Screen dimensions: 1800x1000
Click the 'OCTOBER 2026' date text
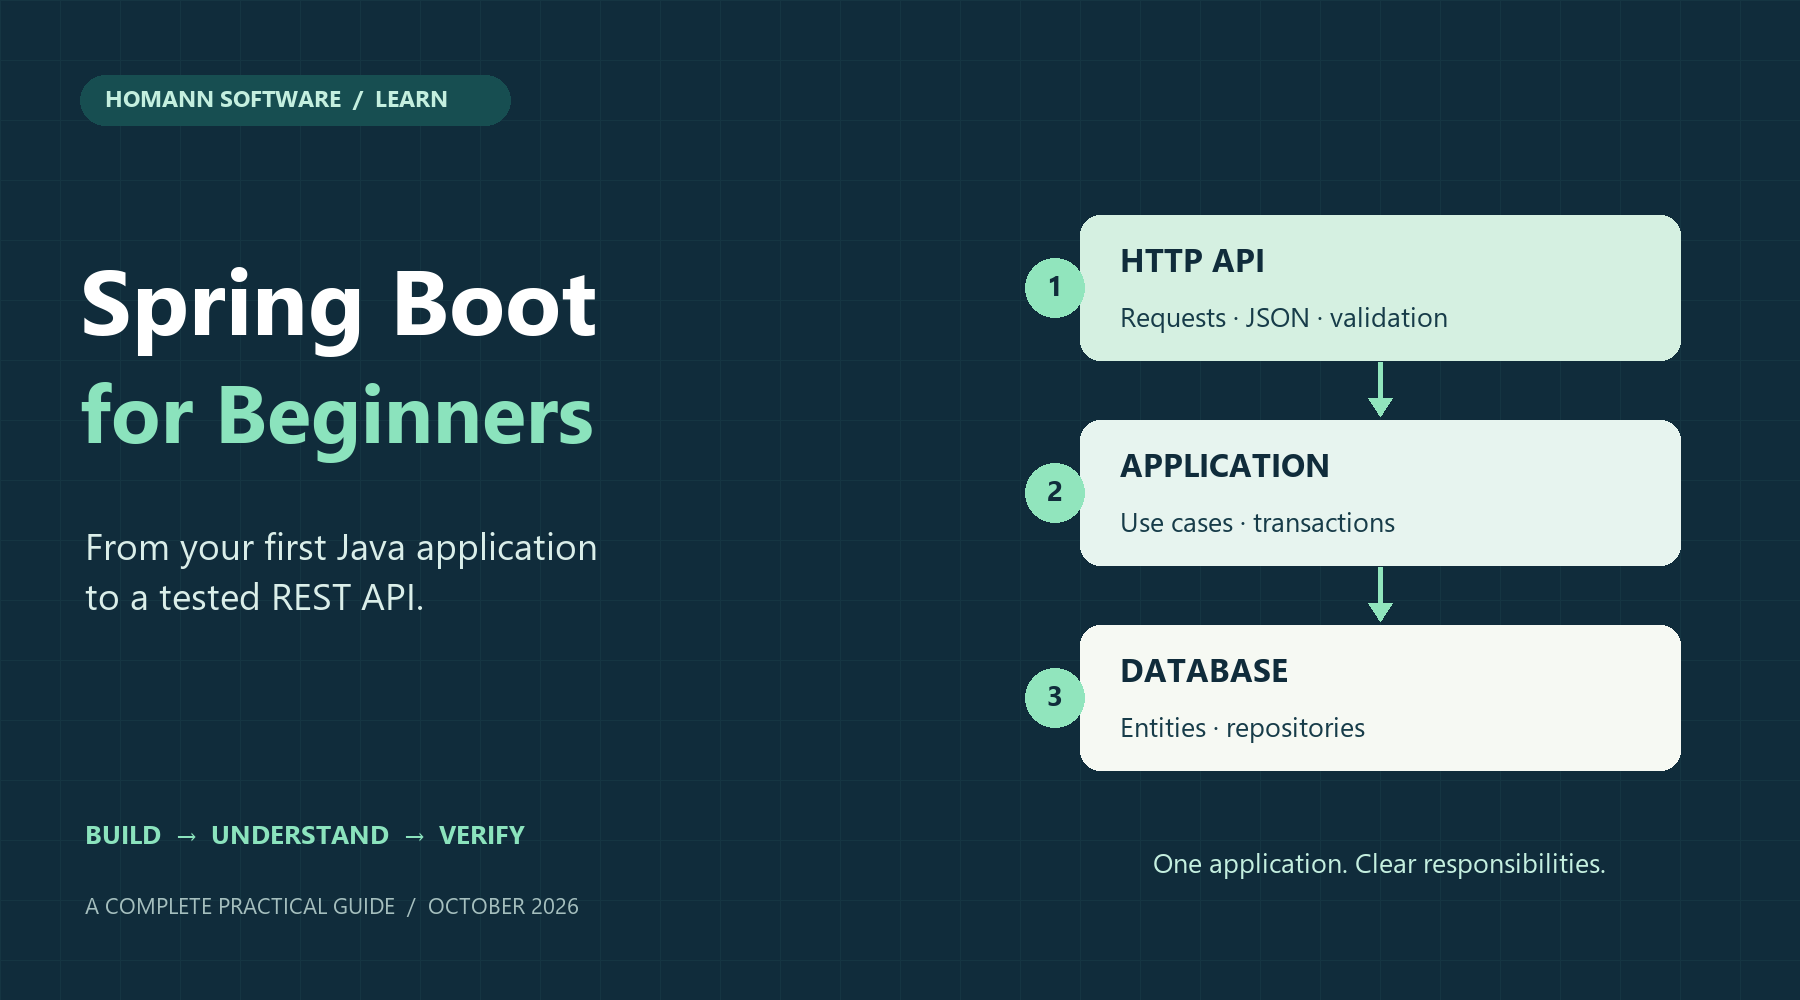click(503, 906)
